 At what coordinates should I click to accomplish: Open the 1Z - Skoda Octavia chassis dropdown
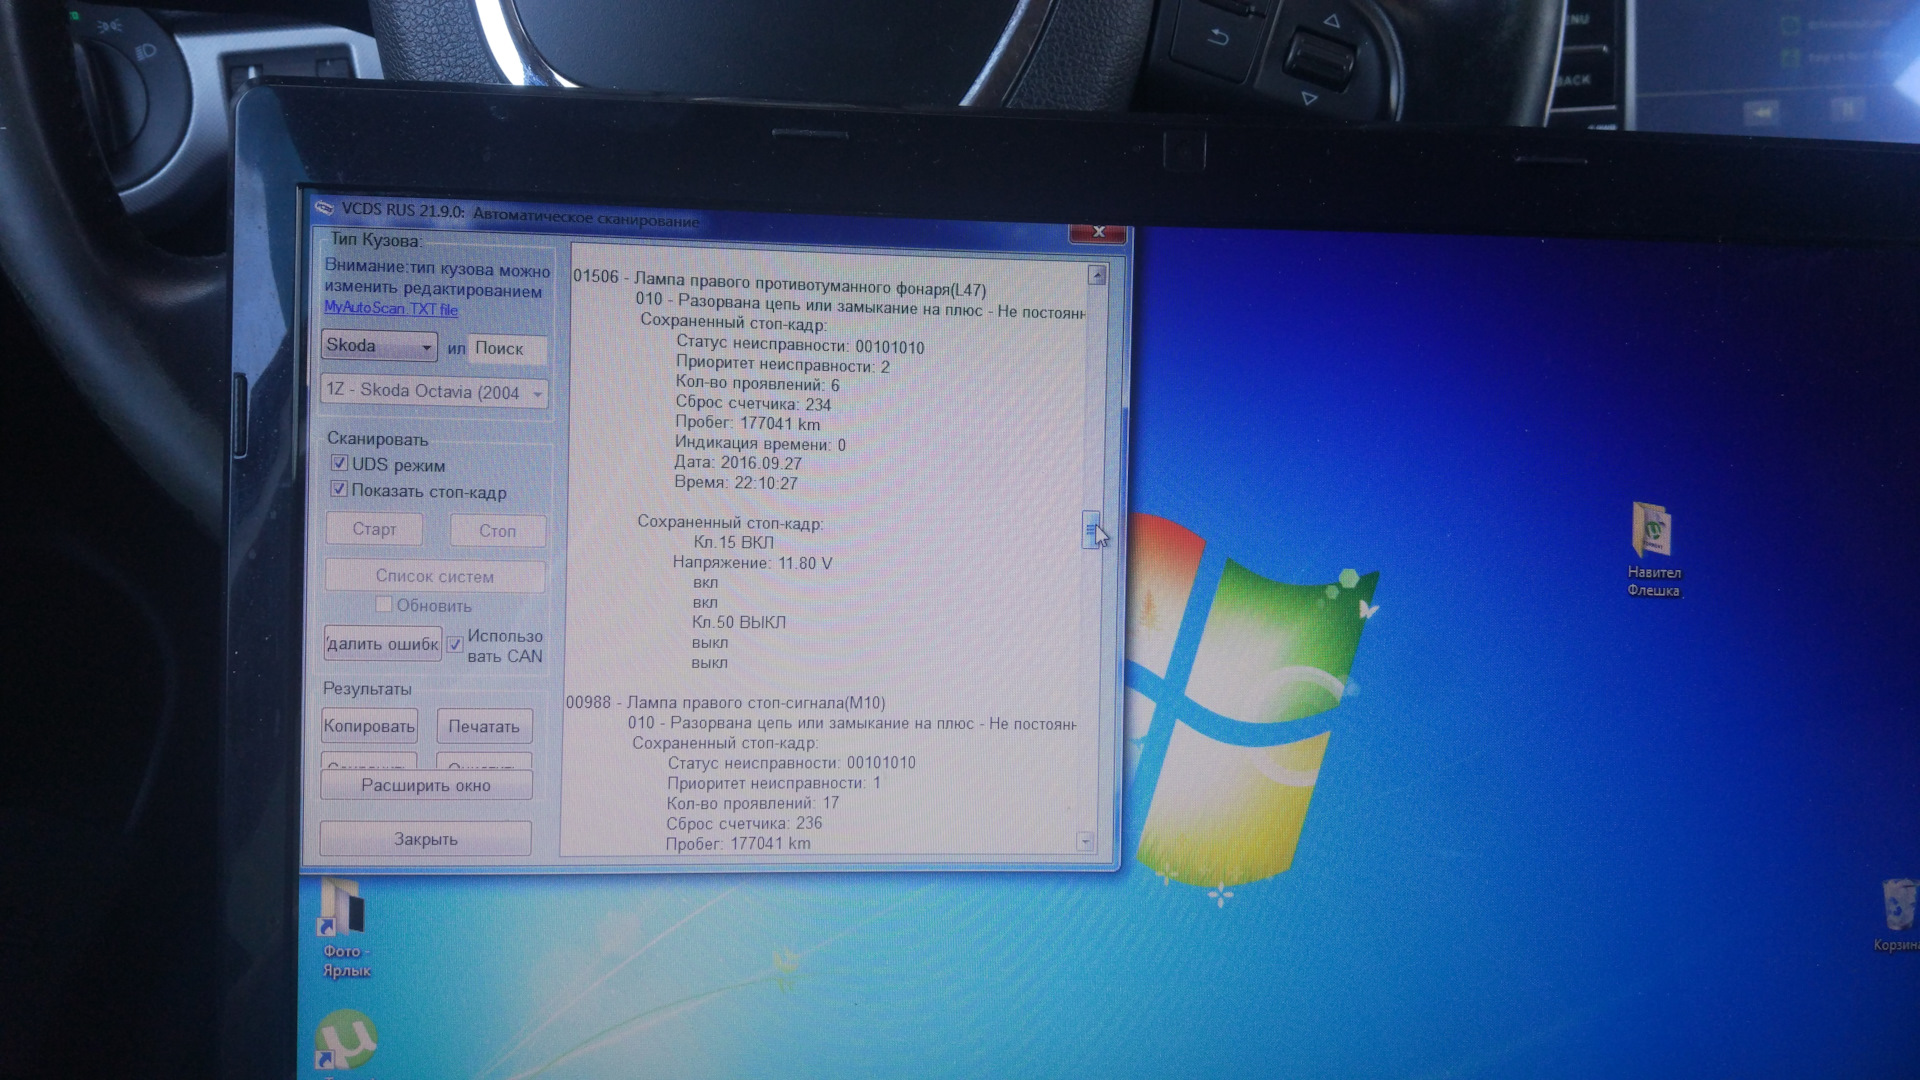click(434, 391)
